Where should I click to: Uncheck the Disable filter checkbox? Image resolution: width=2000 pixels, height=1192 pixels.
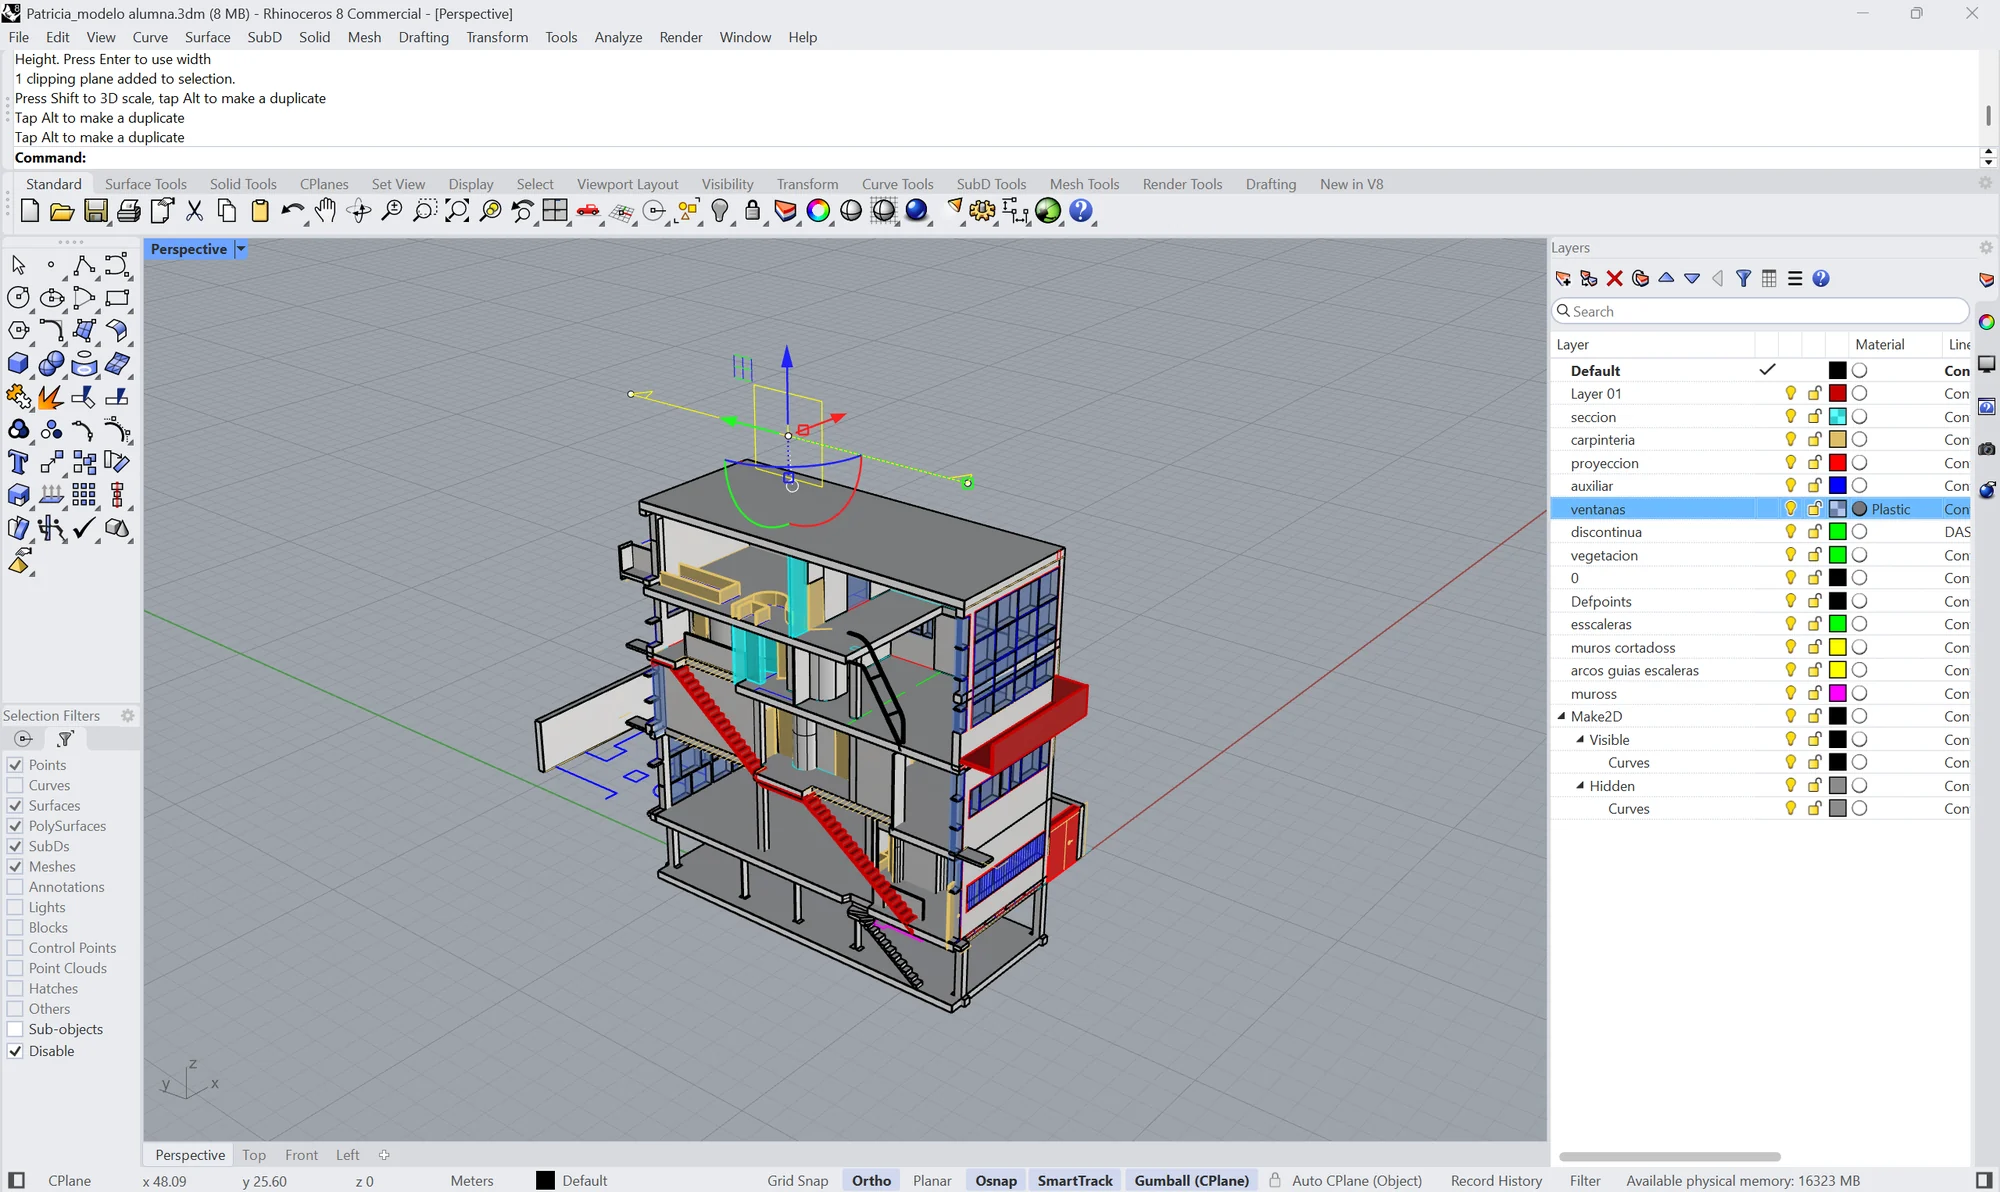click(x=15, y=1051)
